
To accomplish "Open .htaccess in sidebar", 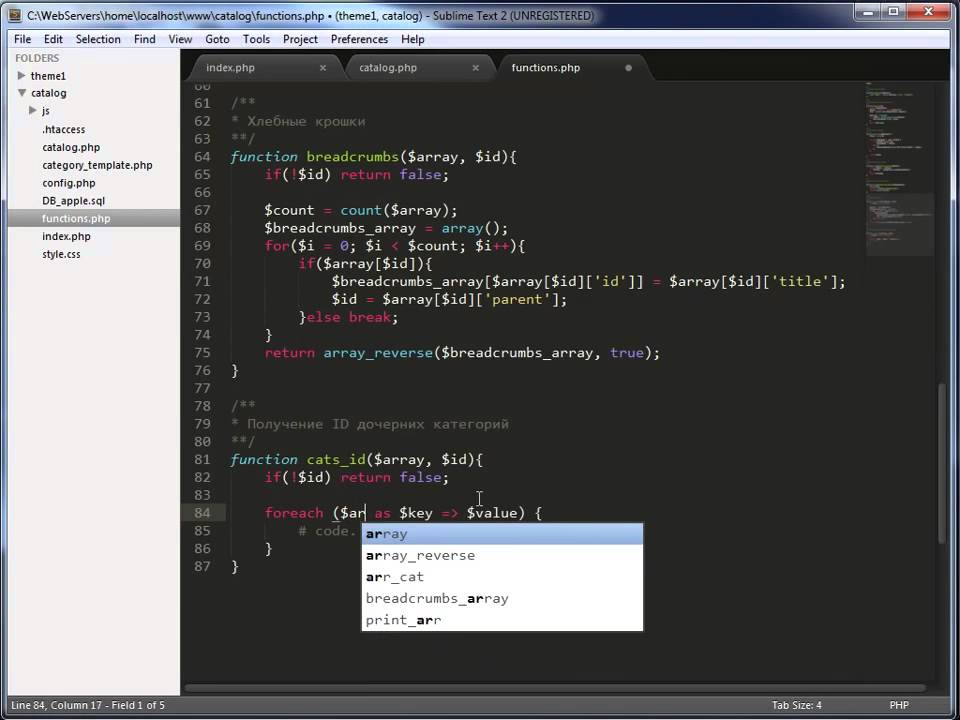I will 64,129.
